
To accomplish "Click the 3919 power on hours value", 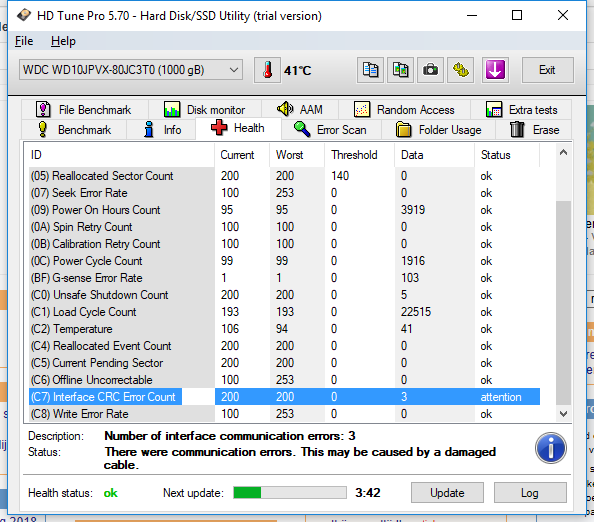I will point(413,210).
